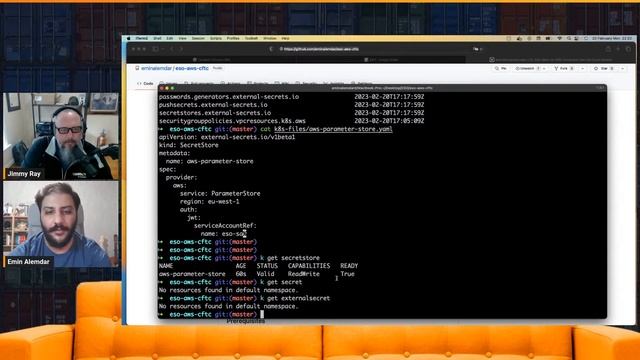Click the aws-parameter-store row in terminal
Image resolution: width=640 pixels, height=360 pixels.
(257, 274)
